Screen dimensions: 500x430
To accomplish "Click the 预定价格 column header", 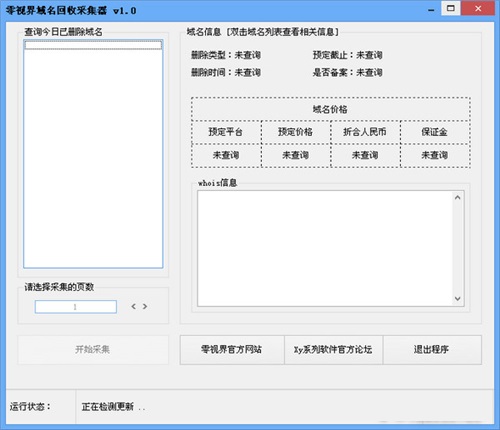I will [x=296, y=132].
